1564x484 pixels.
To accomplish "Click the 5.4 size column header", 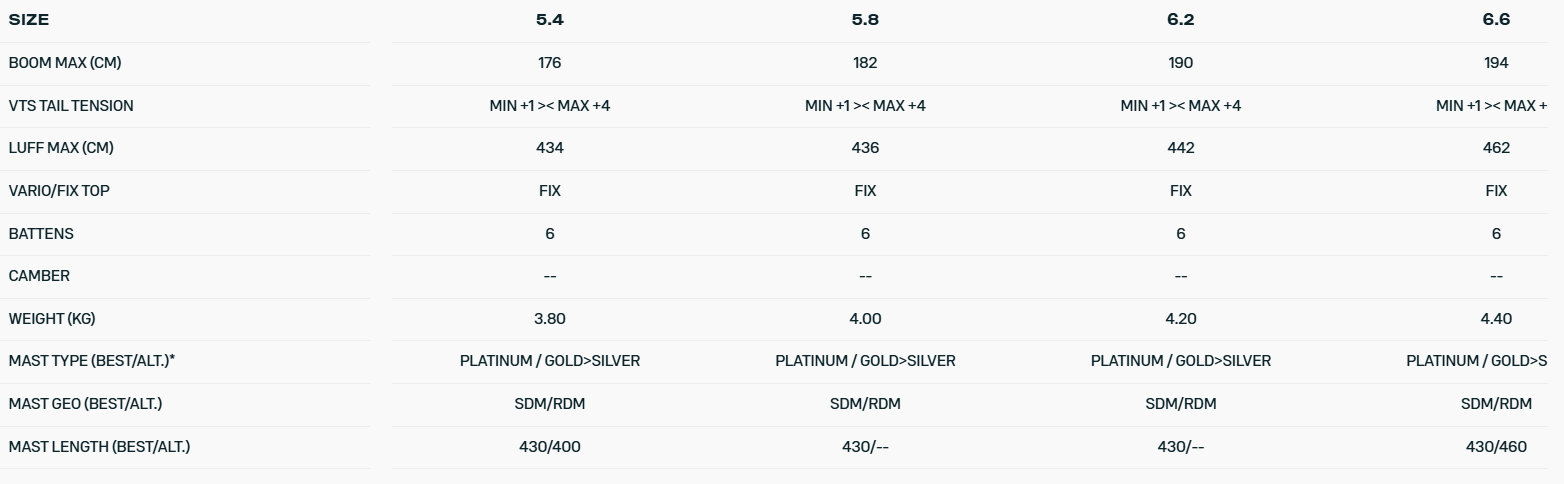I will coord(549,20).
